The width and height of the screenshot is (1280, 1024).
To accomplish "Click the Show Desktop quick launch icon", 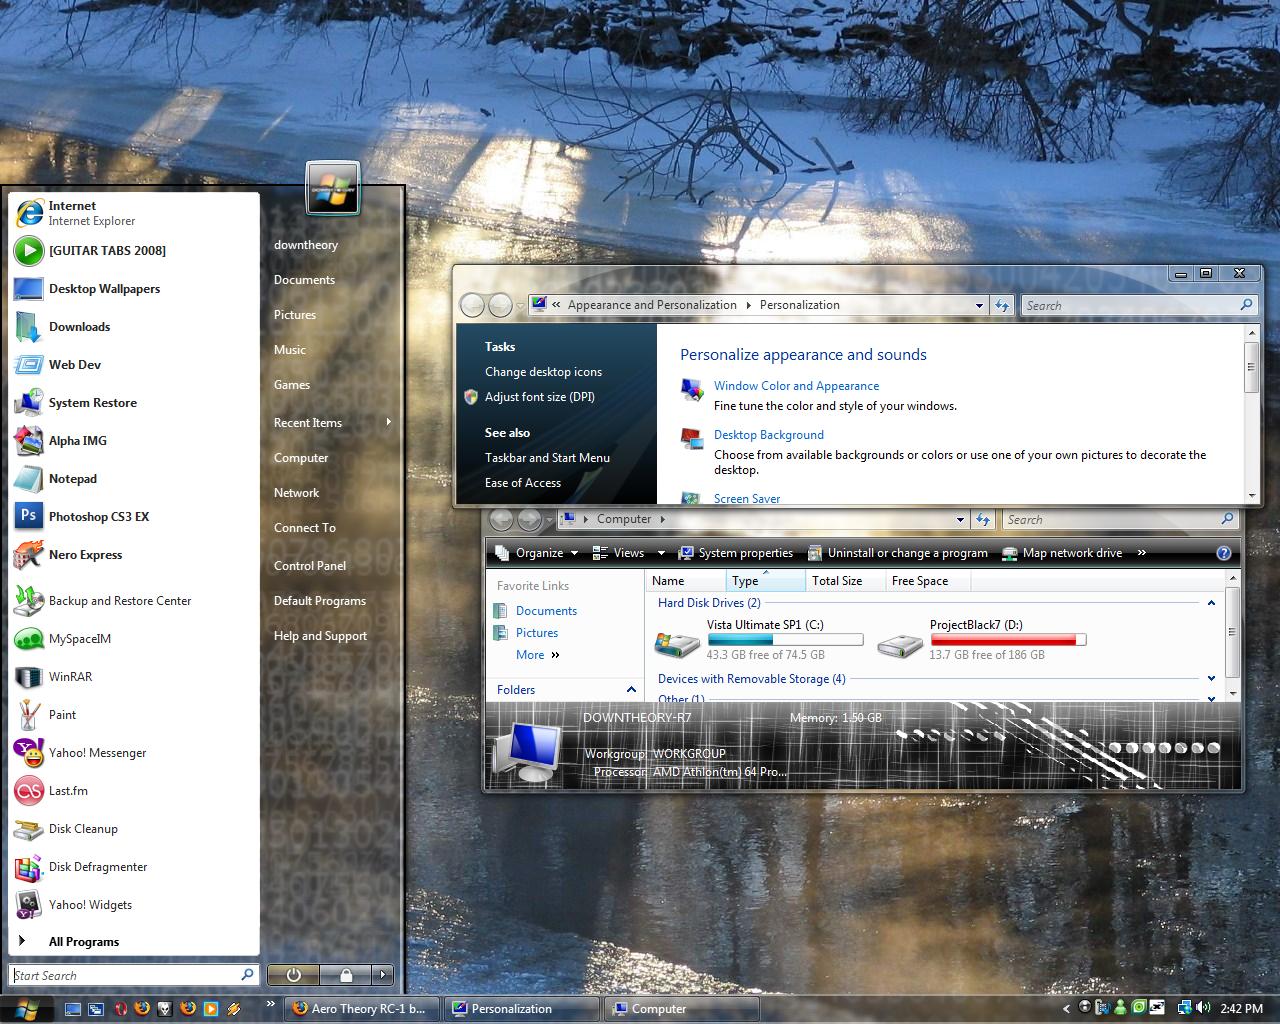I will pyautogui.click(x=72, y=1009).
